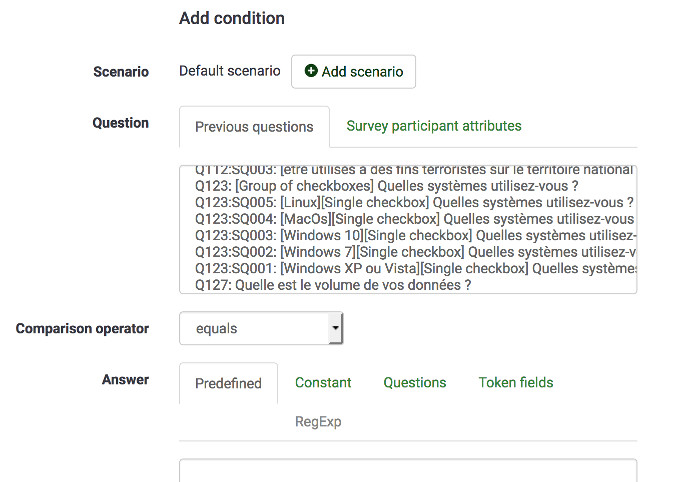Select the Predefined answer tab
674x482 pixels.
click(x=228, y=383)
